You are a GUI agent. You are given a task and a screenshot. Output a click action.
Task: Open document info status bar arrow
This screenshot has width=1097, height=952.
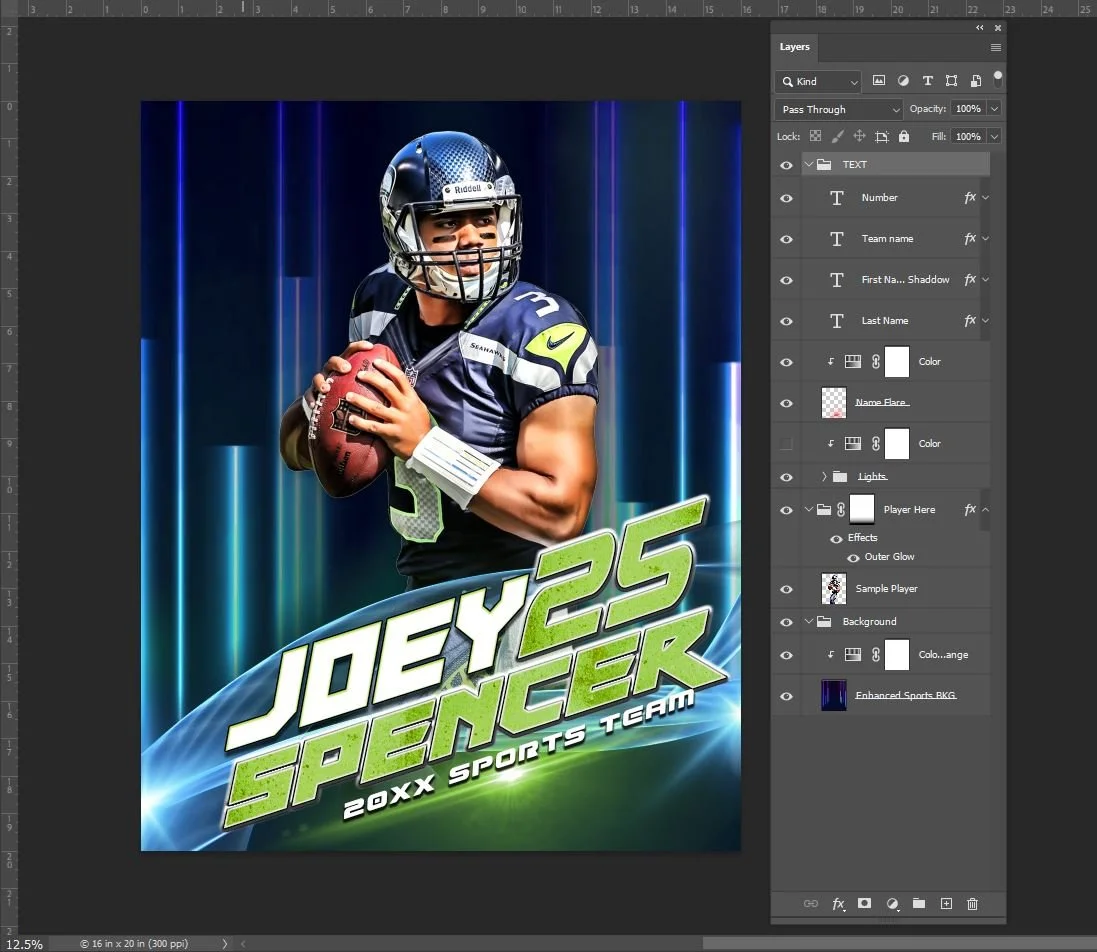(x=225, y=944)
